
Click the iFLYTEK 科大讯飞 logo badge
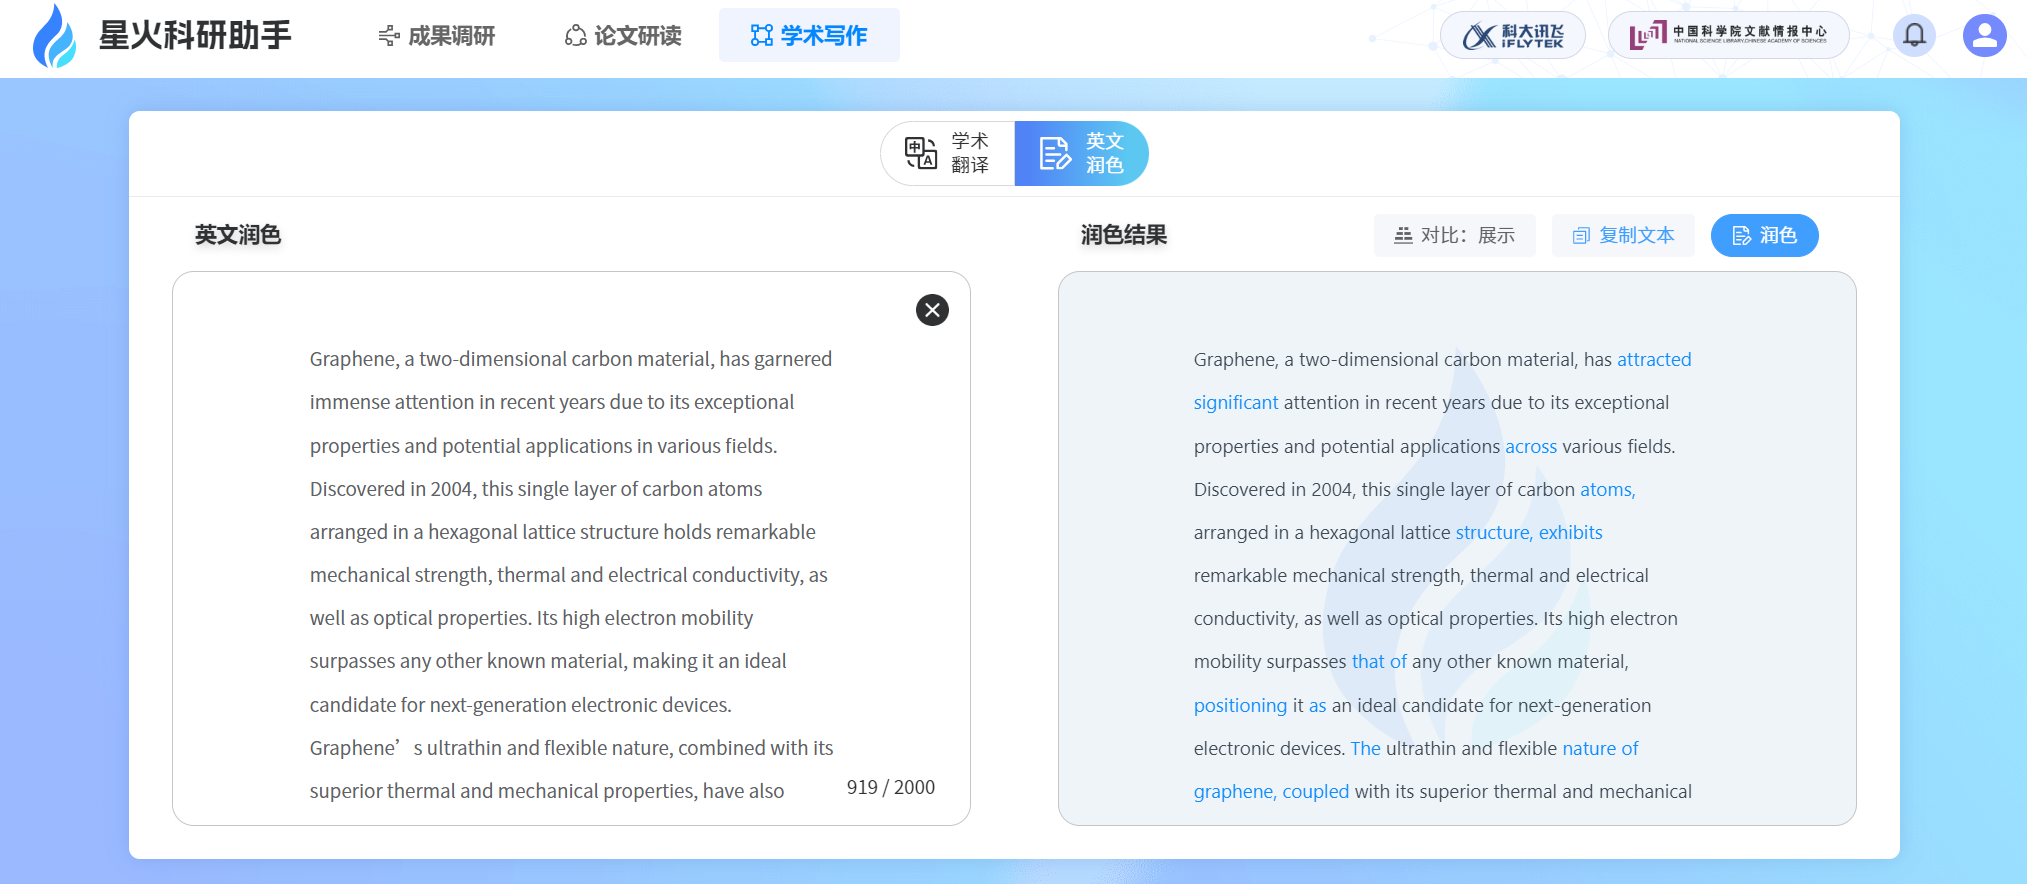coord(1512,36)
